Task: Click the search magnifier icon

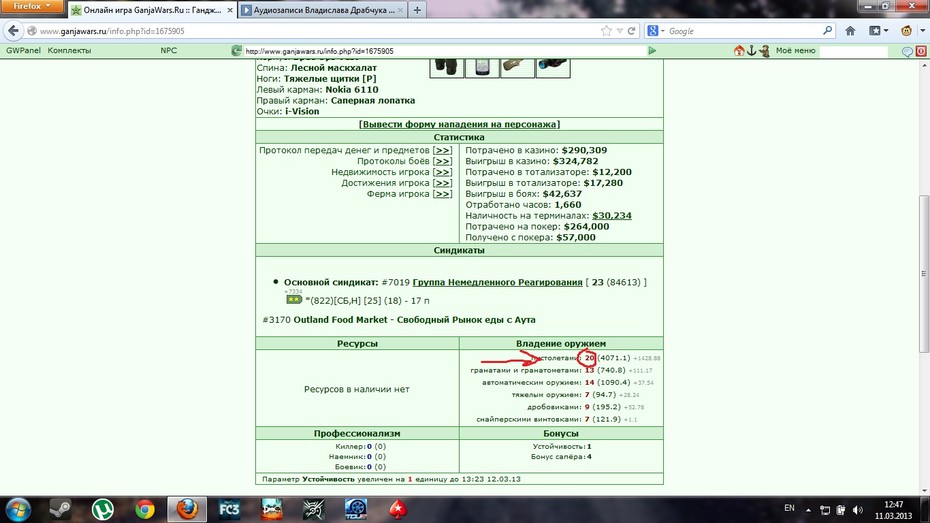Action: click(828, 30)
